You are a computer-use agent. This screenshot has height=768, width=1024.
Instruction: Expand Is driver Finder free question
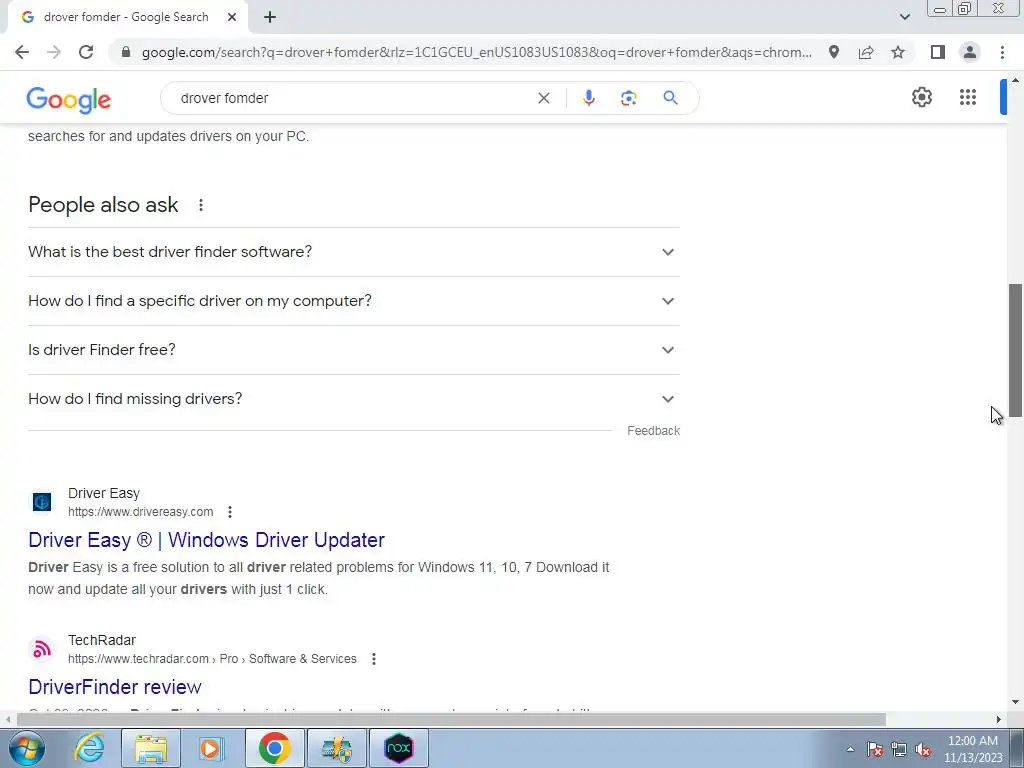354,350
